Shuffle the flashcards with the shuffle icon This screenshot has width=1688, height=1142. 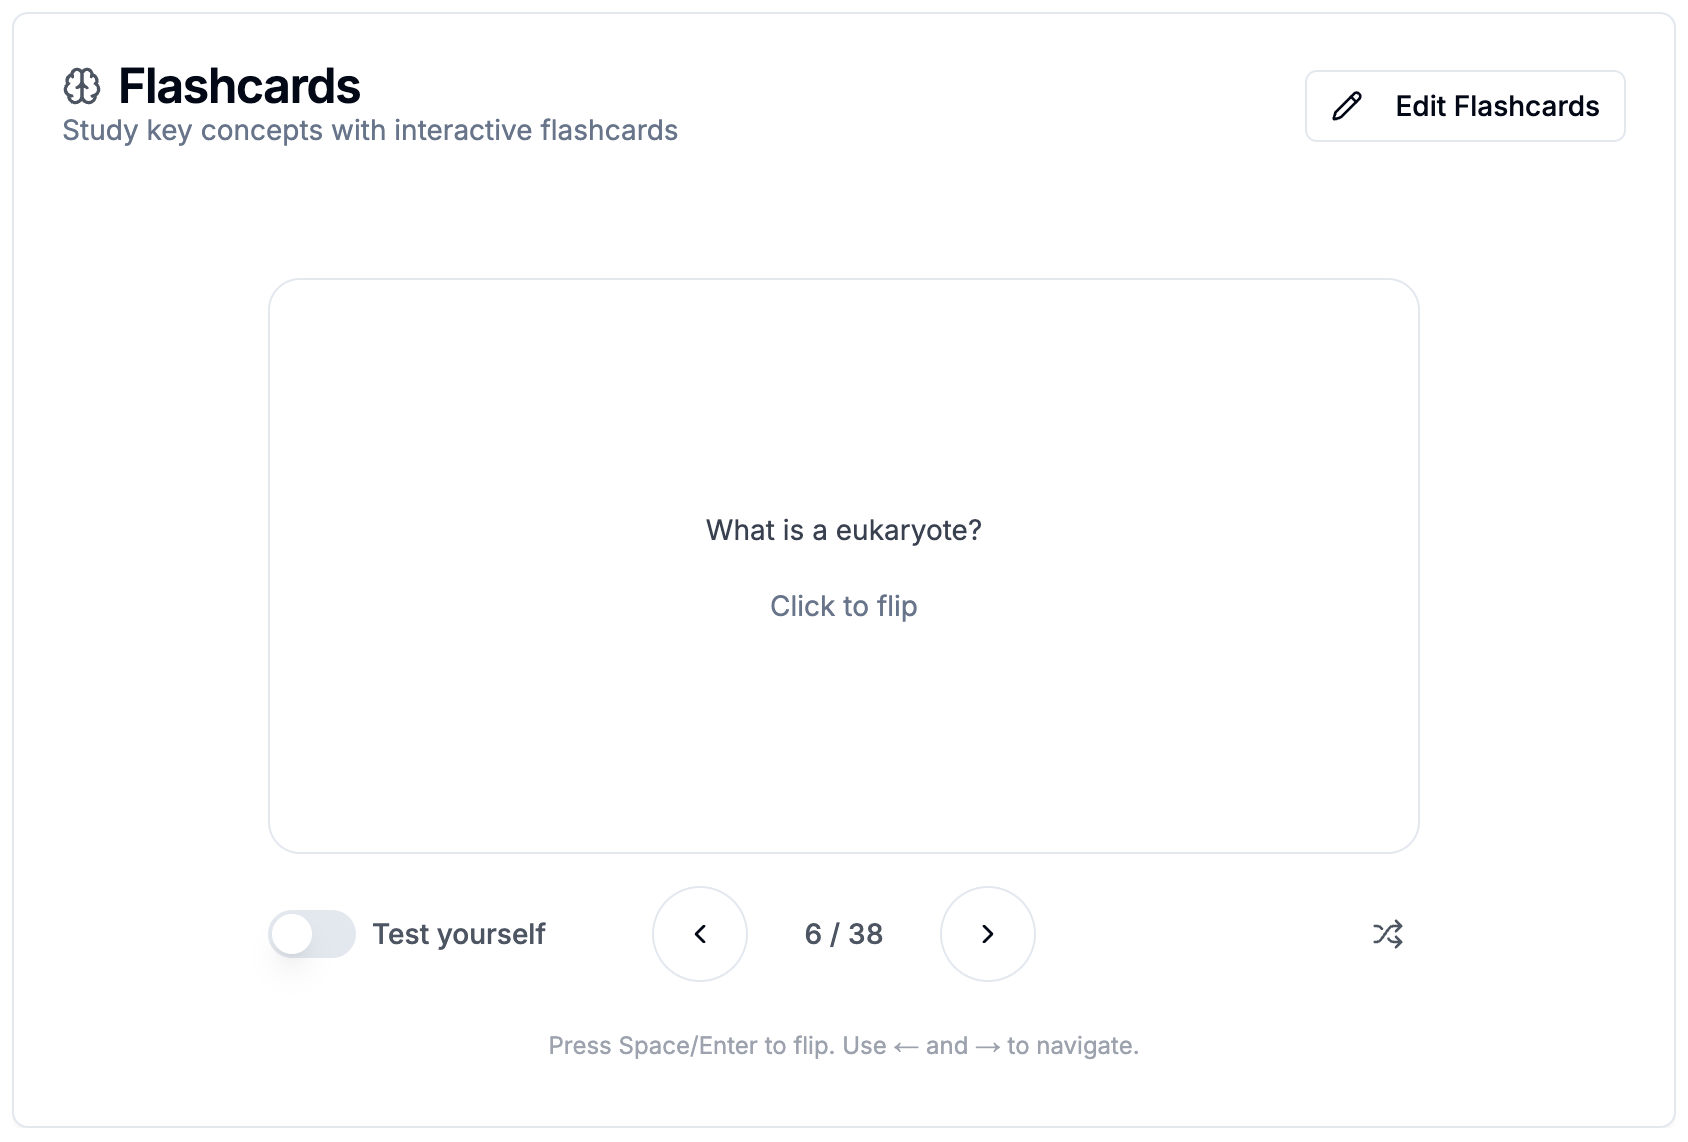[1388, 934]
